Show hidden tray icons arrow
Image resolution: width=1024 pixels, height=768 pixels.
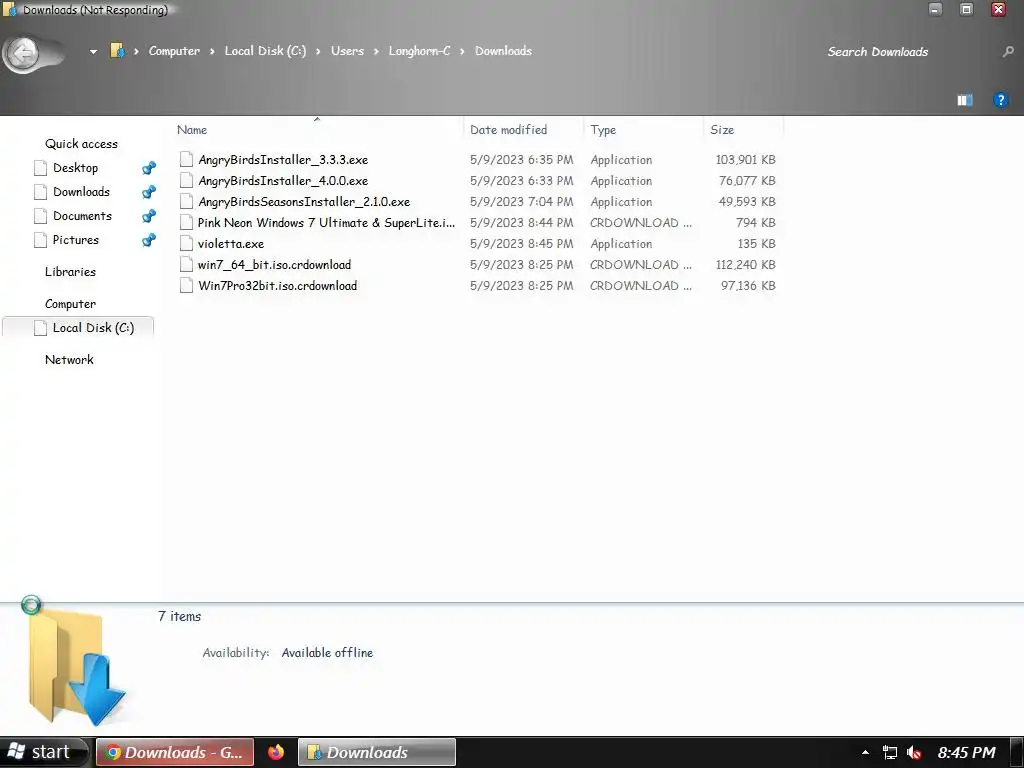[x=865, y=752]
